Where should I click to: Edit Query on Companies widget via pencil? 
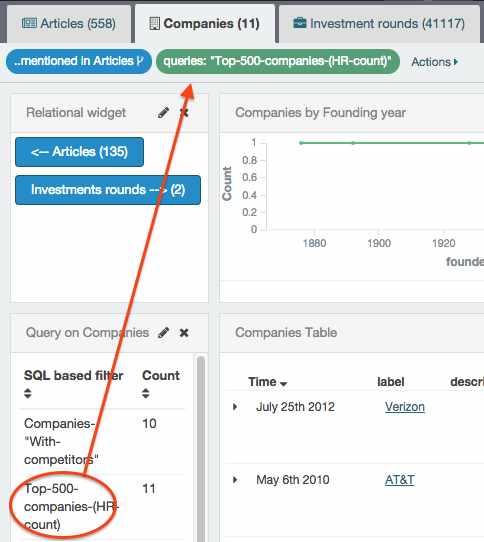tap(163, 333)
